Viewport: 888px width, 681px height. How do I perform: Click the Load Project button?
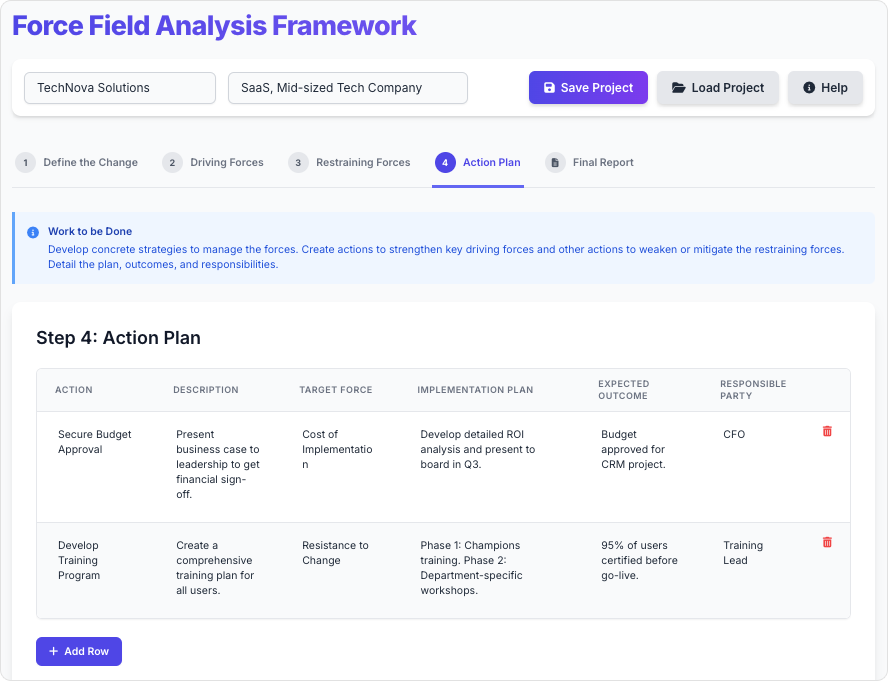click(x=718, y=88)
